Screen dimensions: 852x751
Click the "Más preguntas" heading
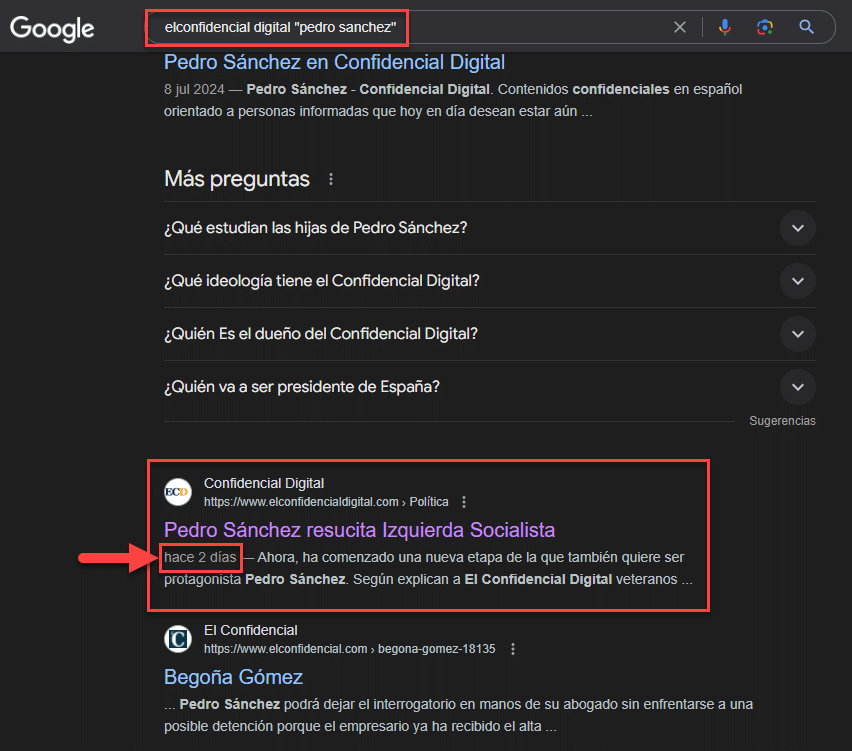tap(237, 179)
